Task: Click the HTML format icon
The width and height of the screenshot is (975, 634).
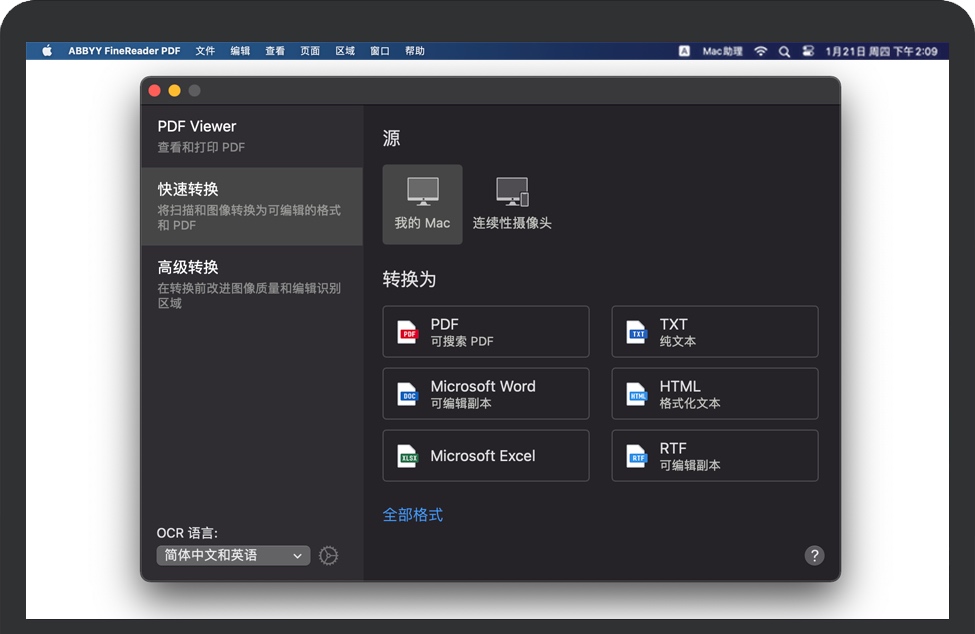Action: coord(636,395)
